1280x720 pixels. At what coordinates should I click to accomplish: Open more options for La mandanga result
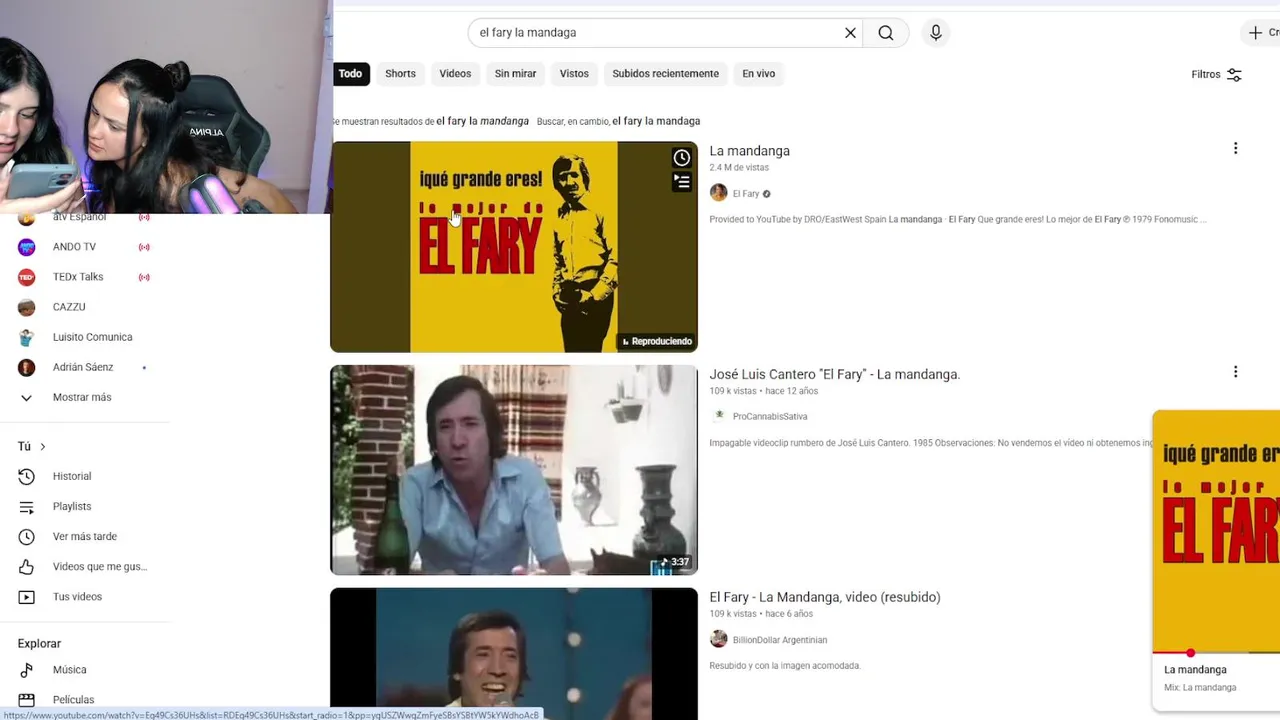coord(1235,149)
